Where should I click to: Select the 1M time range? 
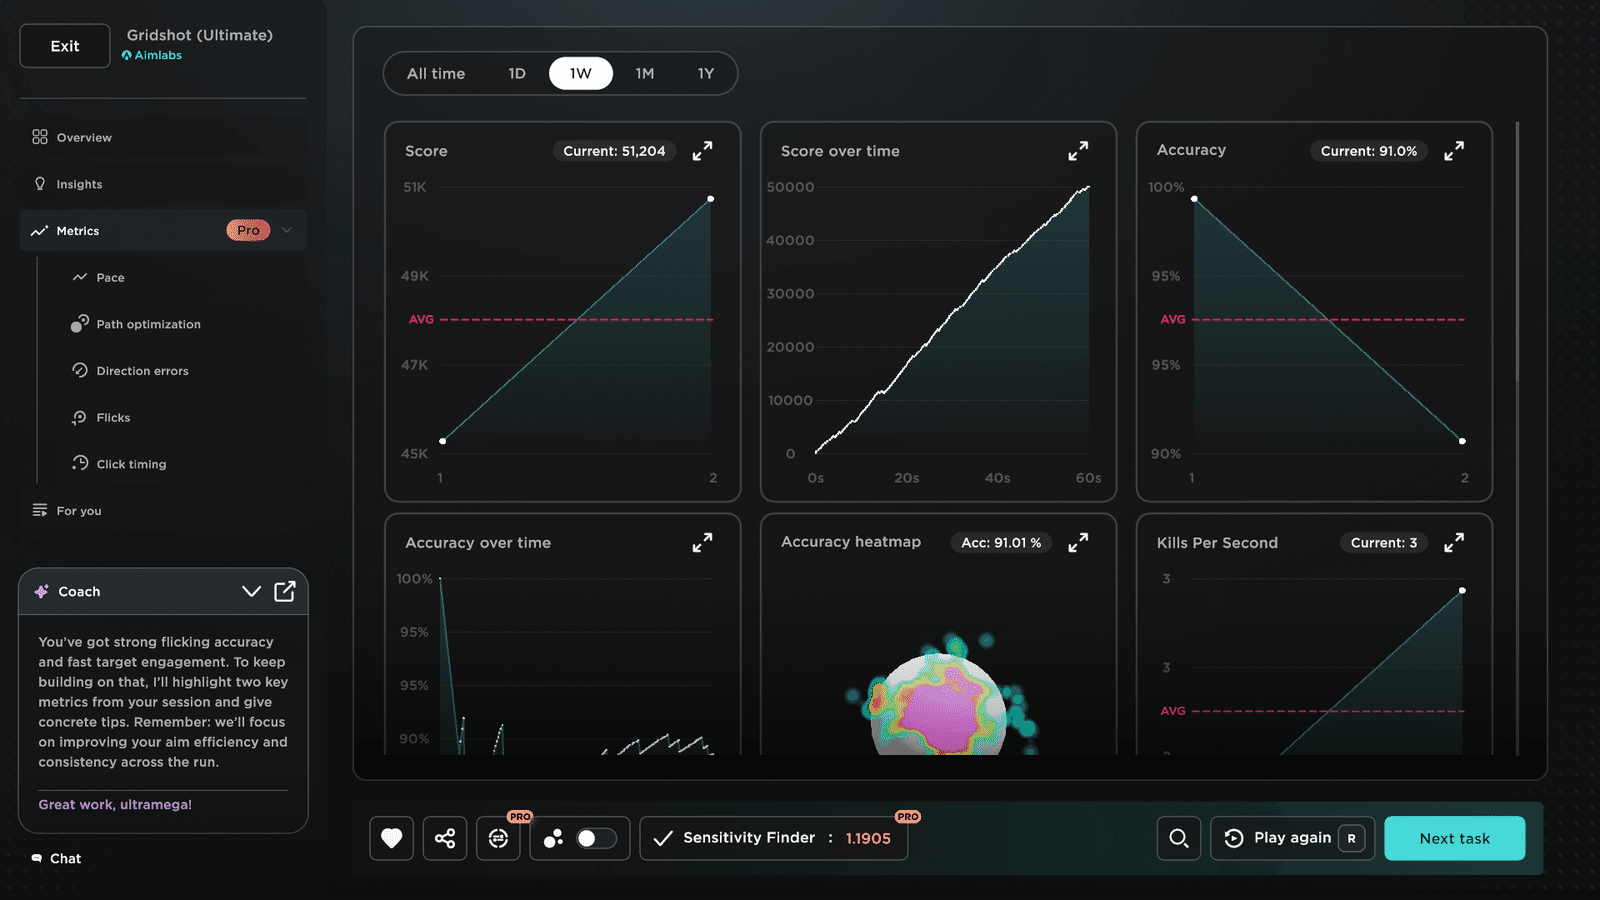(x=645, y=74)
